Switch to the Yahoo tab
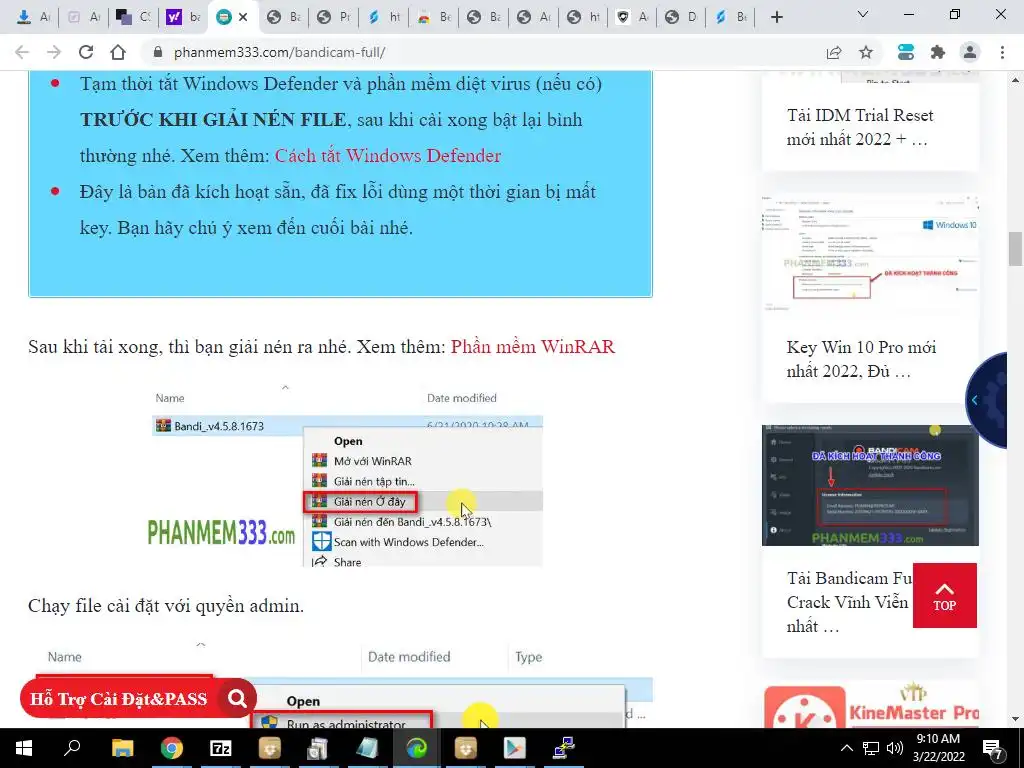 183,17
